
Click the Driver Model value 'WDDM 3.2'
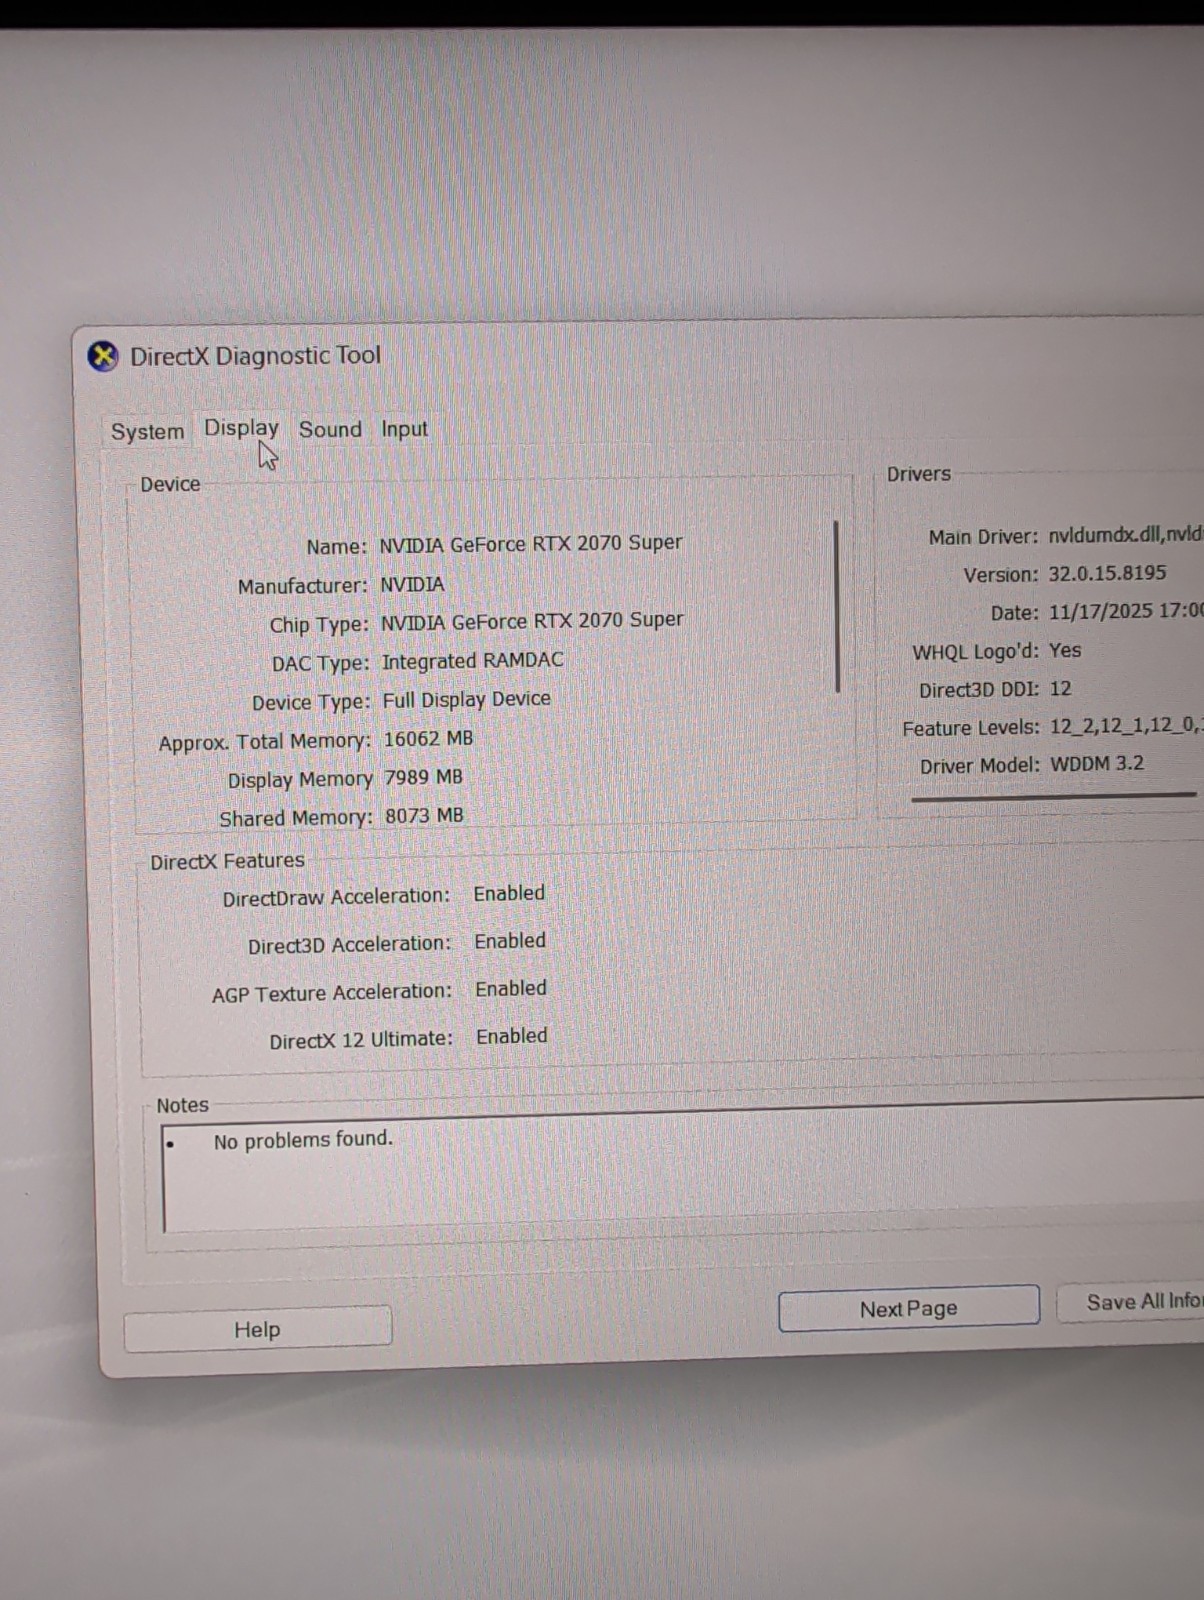(x=1097, y=764)
